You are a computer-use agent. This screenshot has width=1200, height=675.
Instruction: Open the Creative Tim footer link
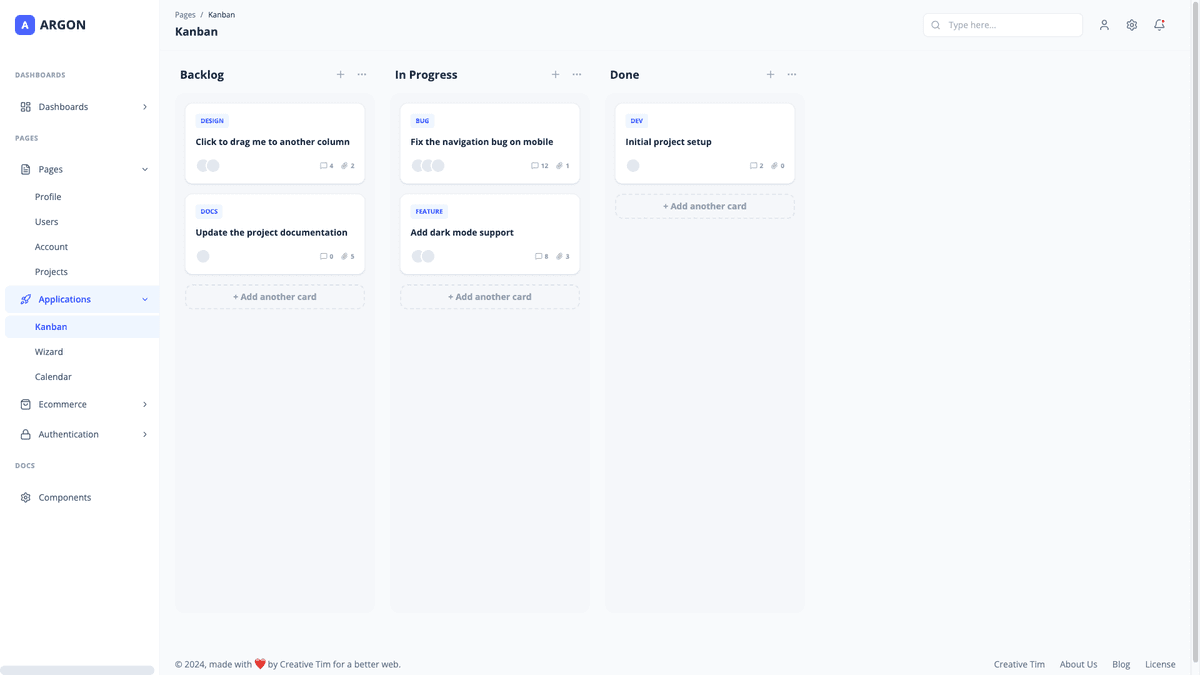tap(1018, 664)
